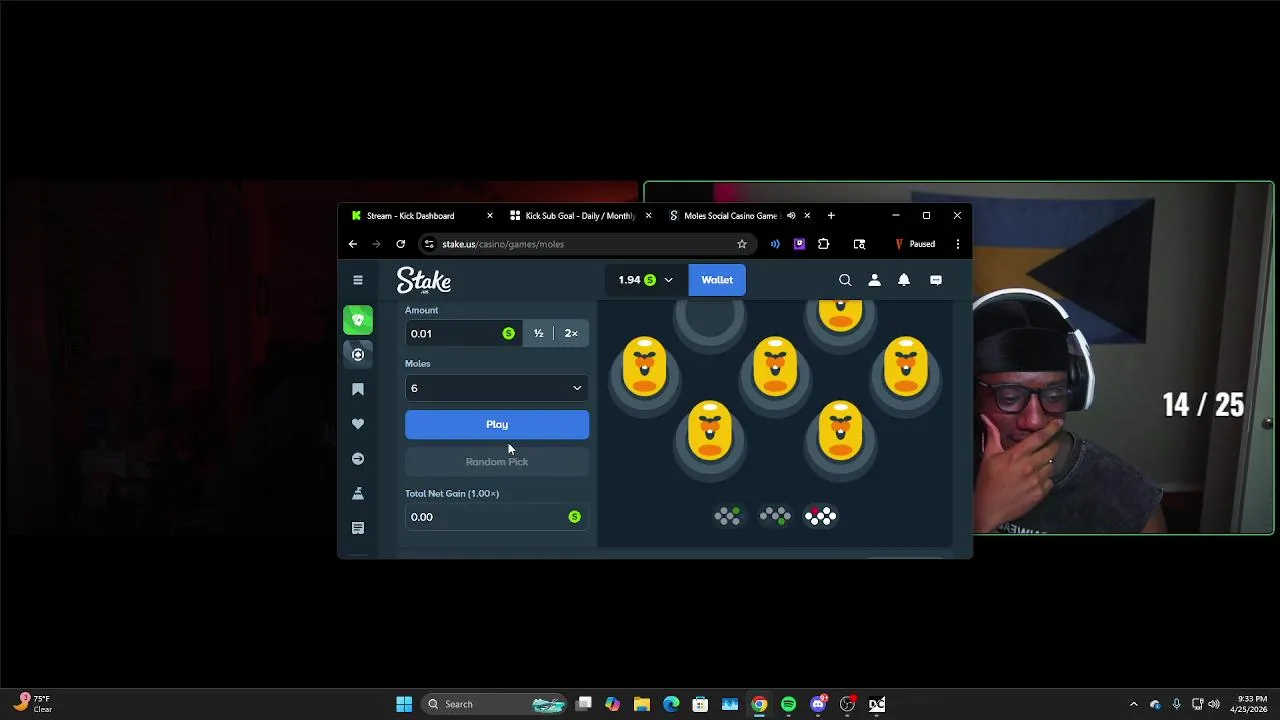
Task: Halve the bet with the ½ button
Action: (x=538, y=333)
